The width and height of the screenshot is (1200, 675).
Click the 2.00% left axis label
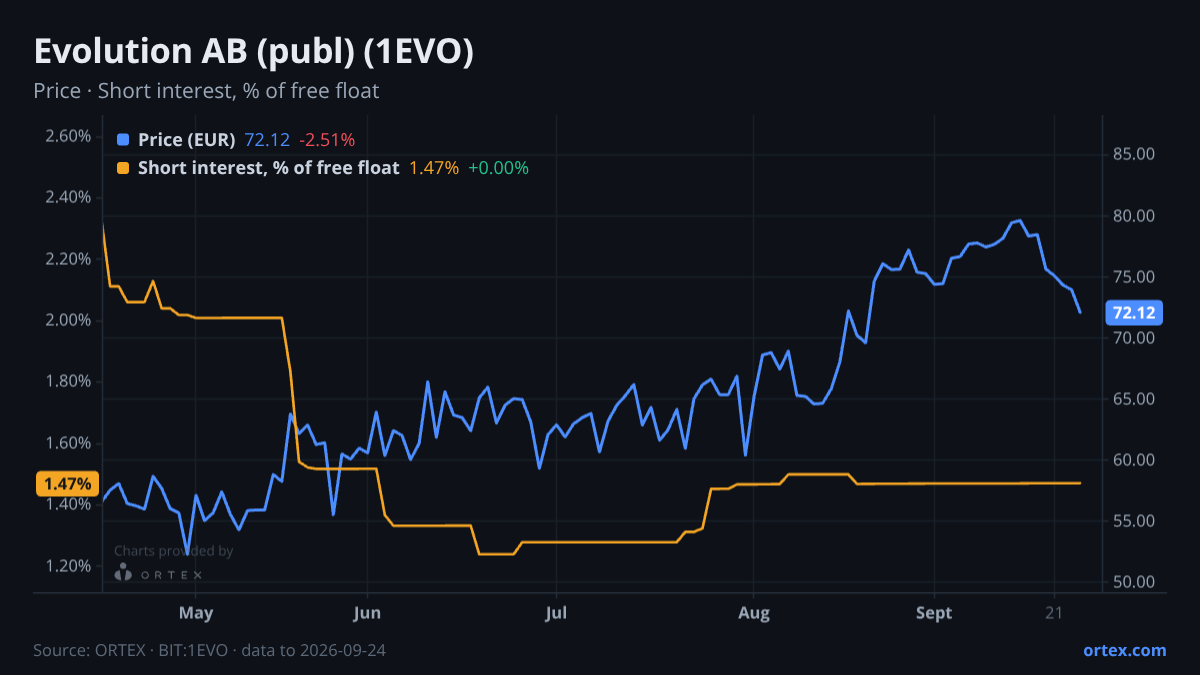68,320
